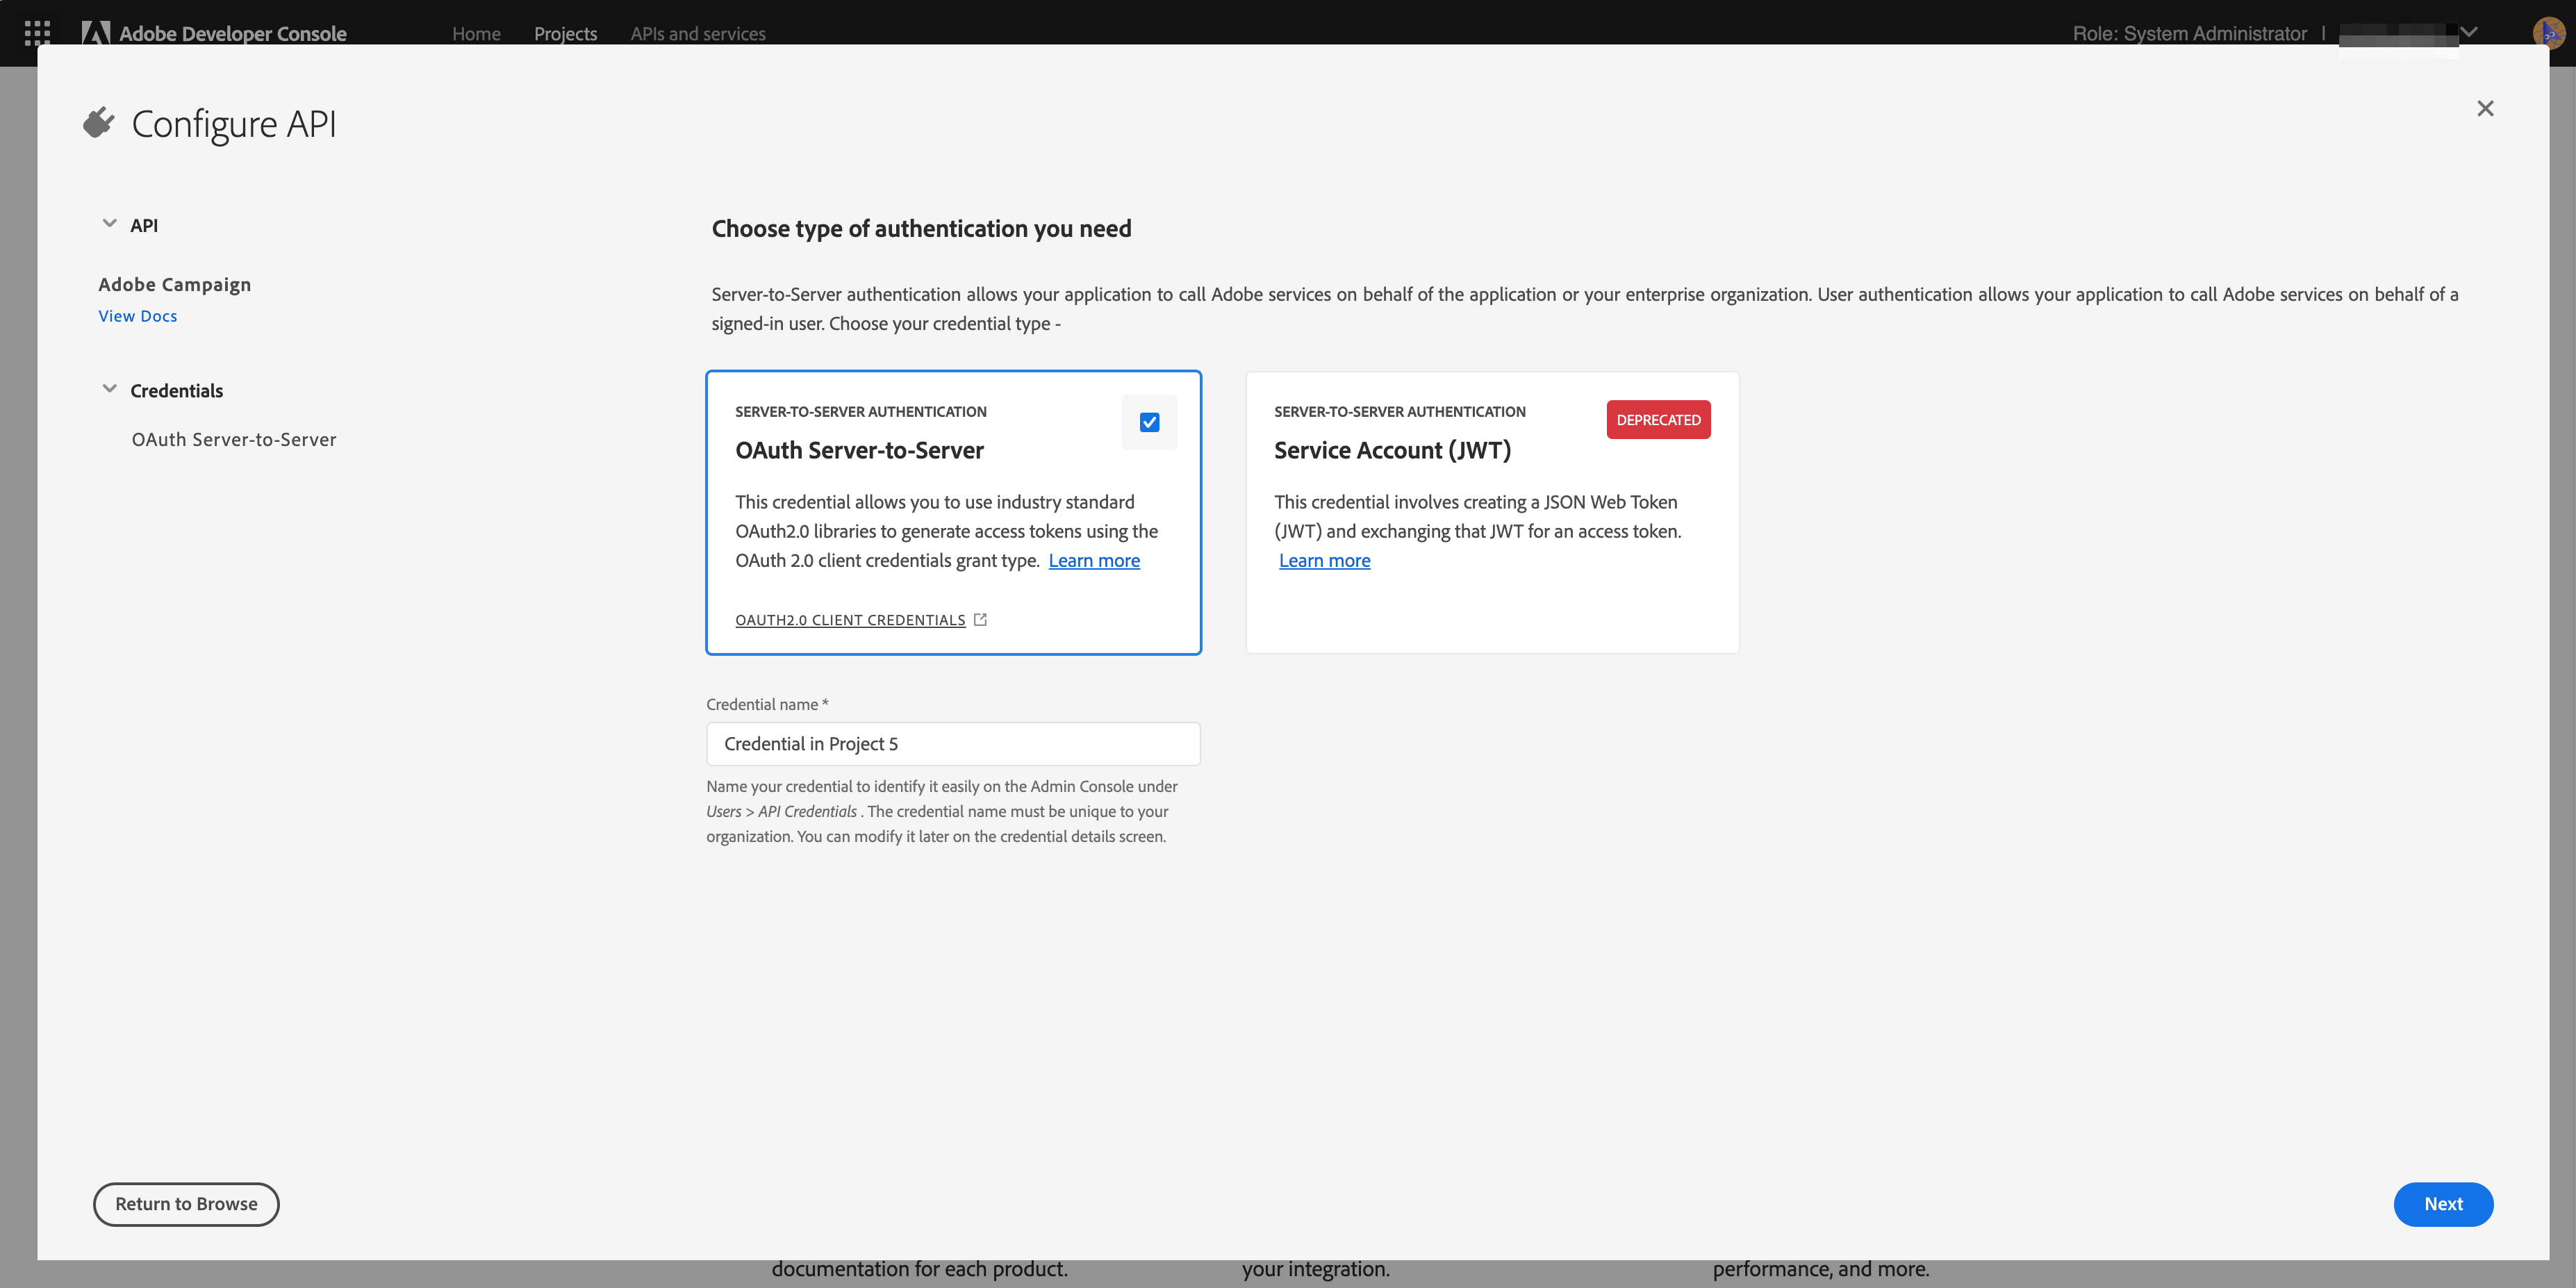Open the app switcher grid icon
The width and height of the screenshot is (2576, 1288).
[37, 33]
